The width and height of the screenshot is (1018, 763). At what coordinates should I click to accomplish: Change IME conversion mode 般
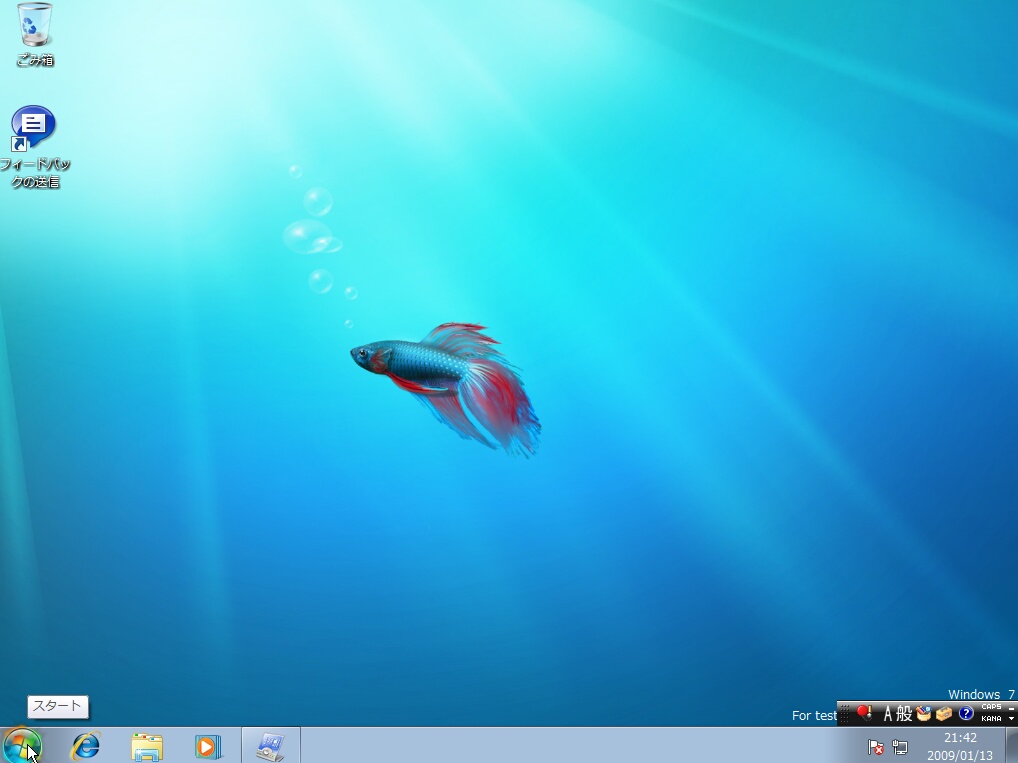[x=904, y=714]
